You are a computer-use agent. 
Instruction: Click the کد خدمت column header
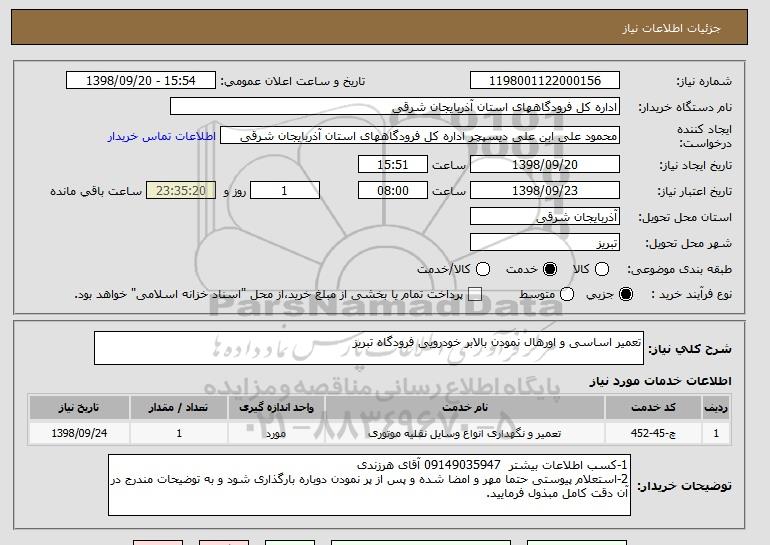tap(653, 408)
